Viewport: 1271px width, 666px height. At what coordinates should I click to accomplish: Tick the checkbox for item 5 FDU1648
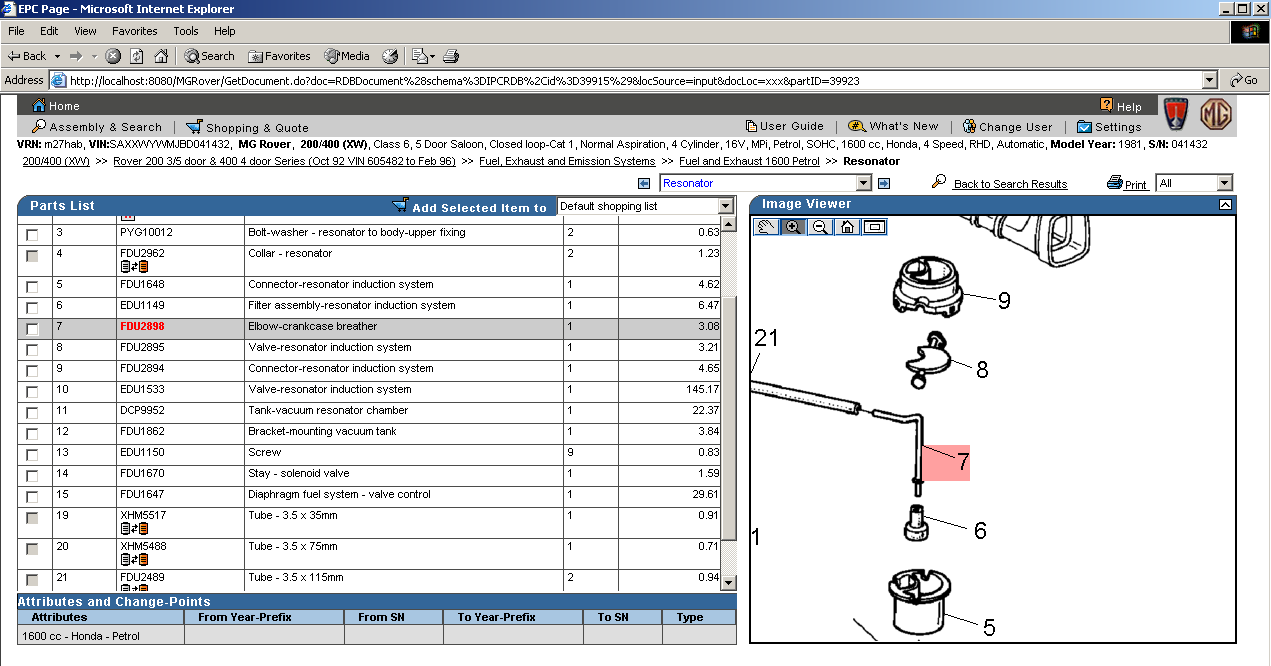click(x=32, y=286)
